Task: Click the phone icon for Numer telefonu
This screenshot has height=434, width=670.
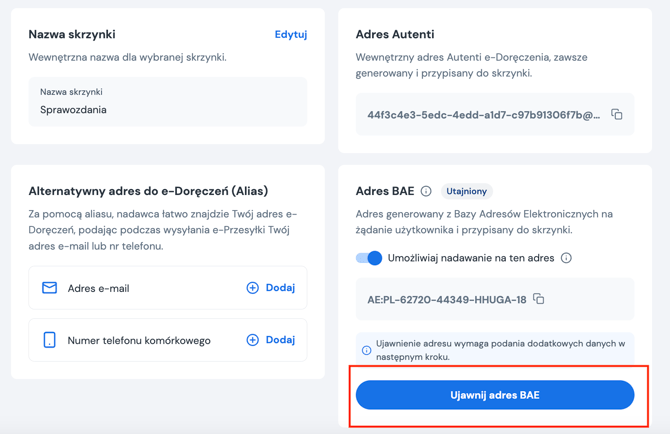Action: (50, 340)
